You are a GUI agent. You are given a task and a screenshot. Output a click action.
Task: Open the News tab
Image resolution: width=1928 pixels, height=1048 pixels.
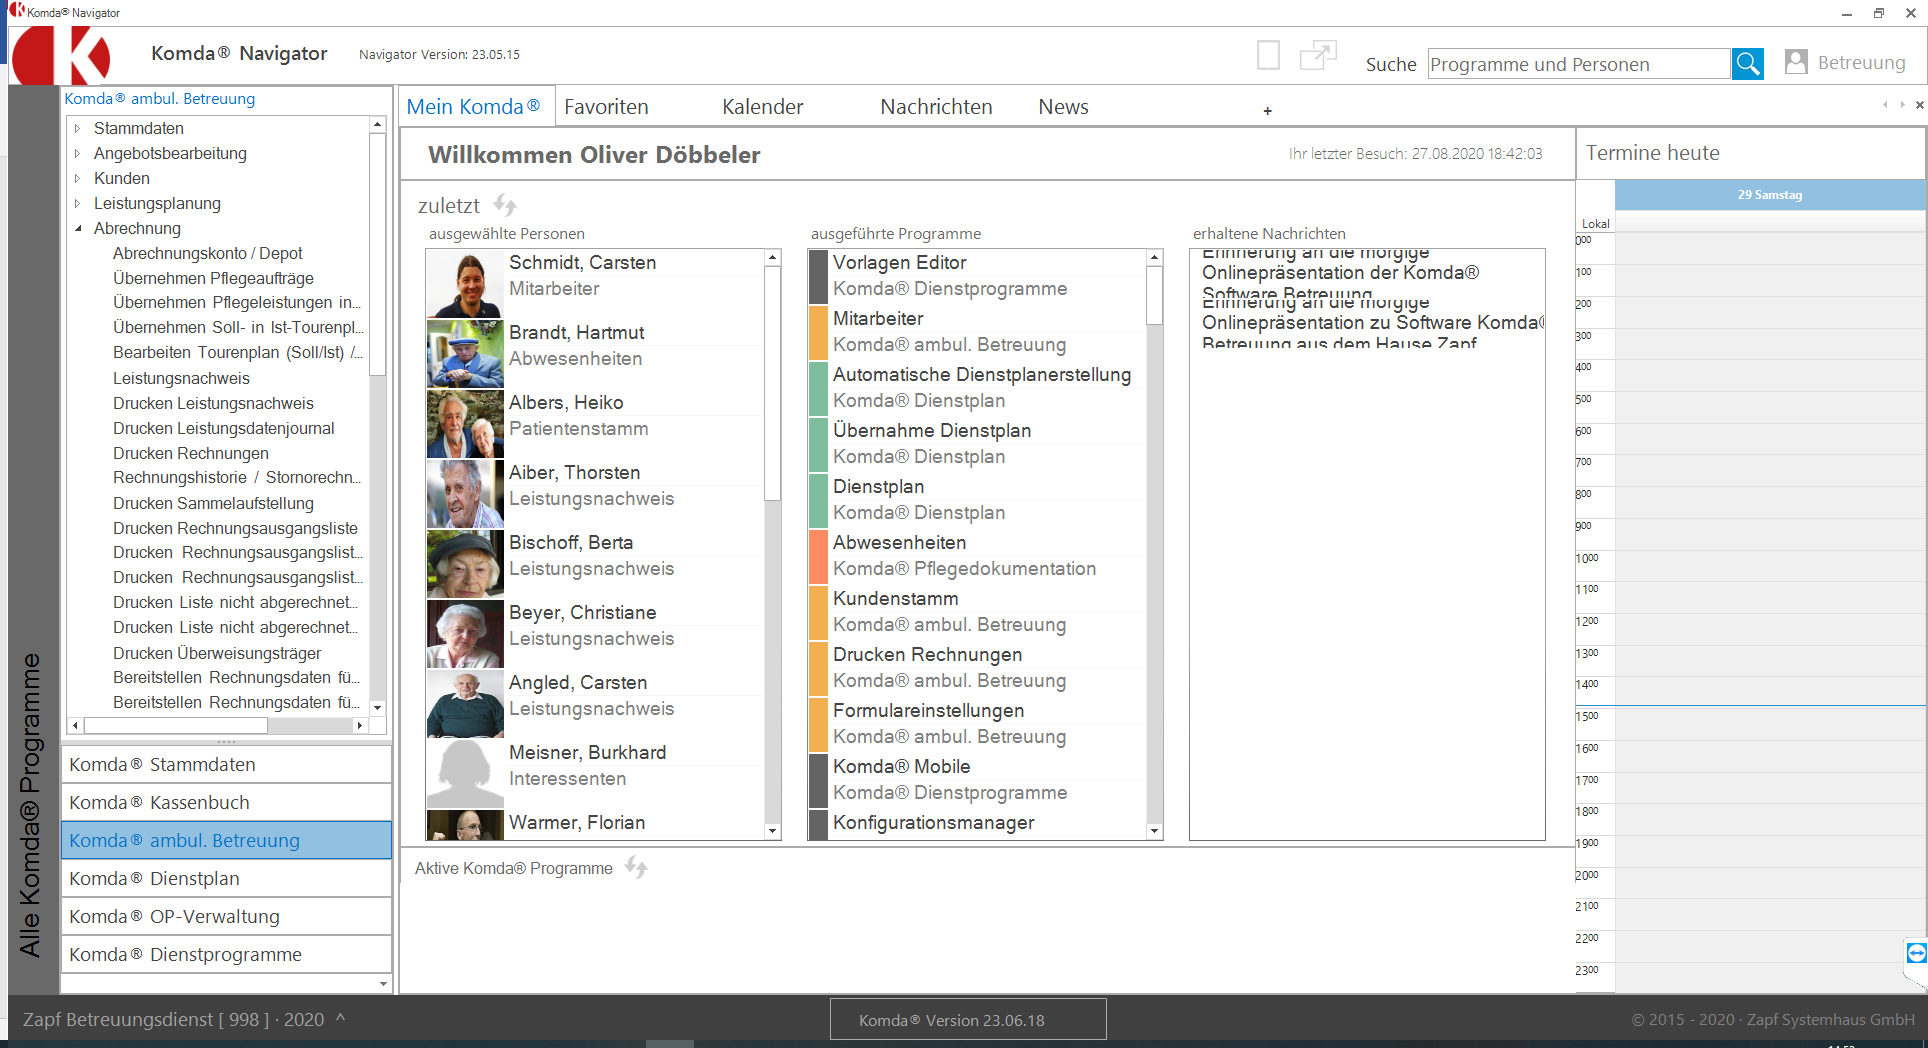pyautogui.click(x=1063, y=107)
